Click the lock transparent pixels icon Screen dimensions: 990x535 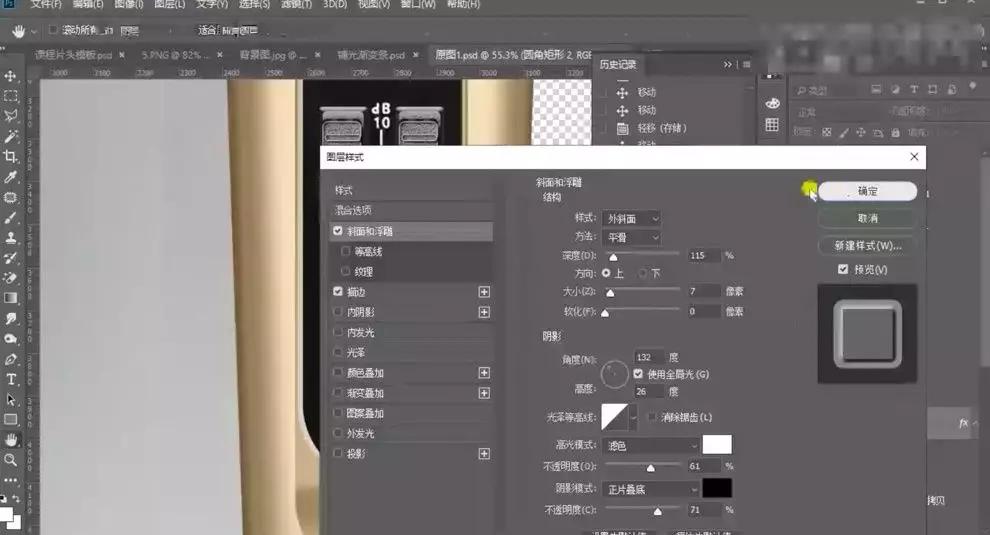click(826, 133)
